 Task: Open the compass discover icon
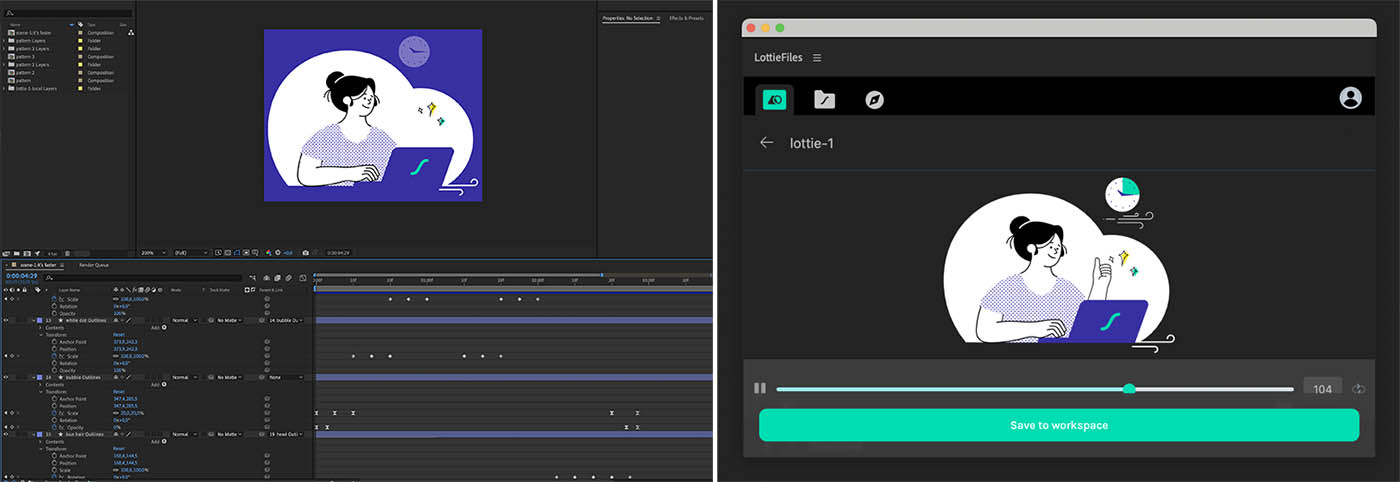(x=874, y=99)
